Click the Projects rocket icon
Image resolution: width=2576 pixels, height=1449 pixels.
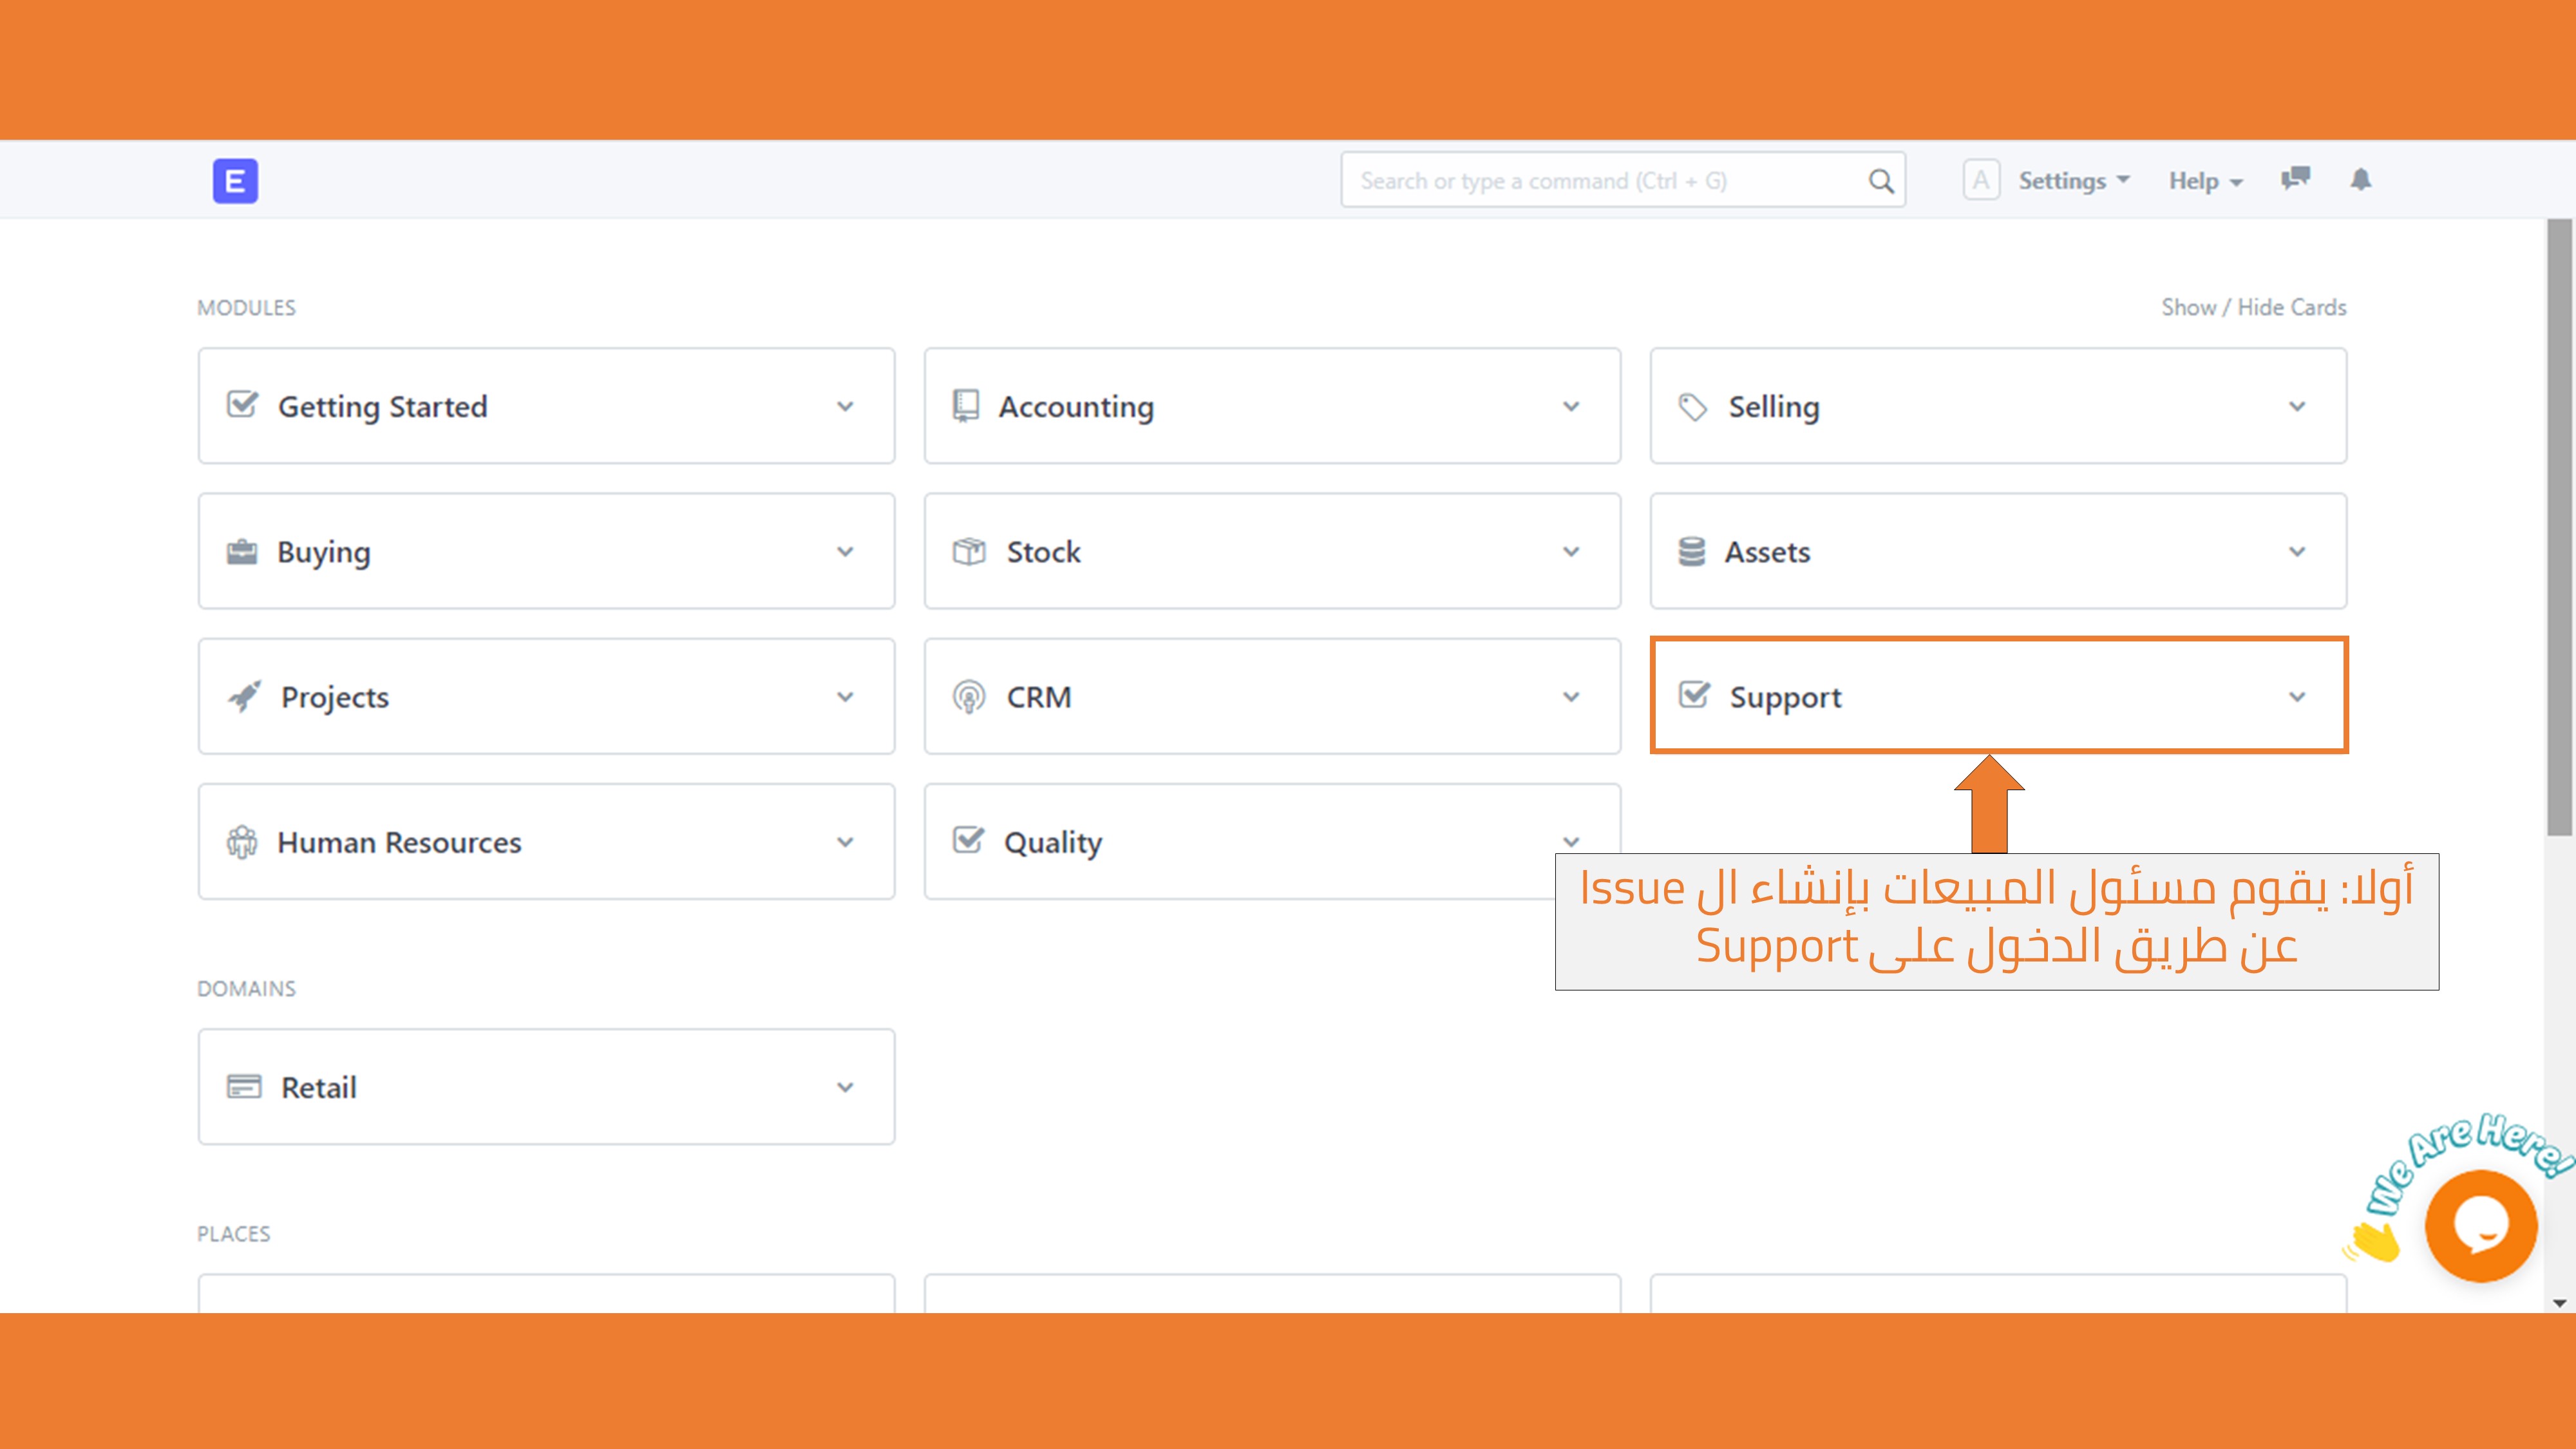coord(244,696)
